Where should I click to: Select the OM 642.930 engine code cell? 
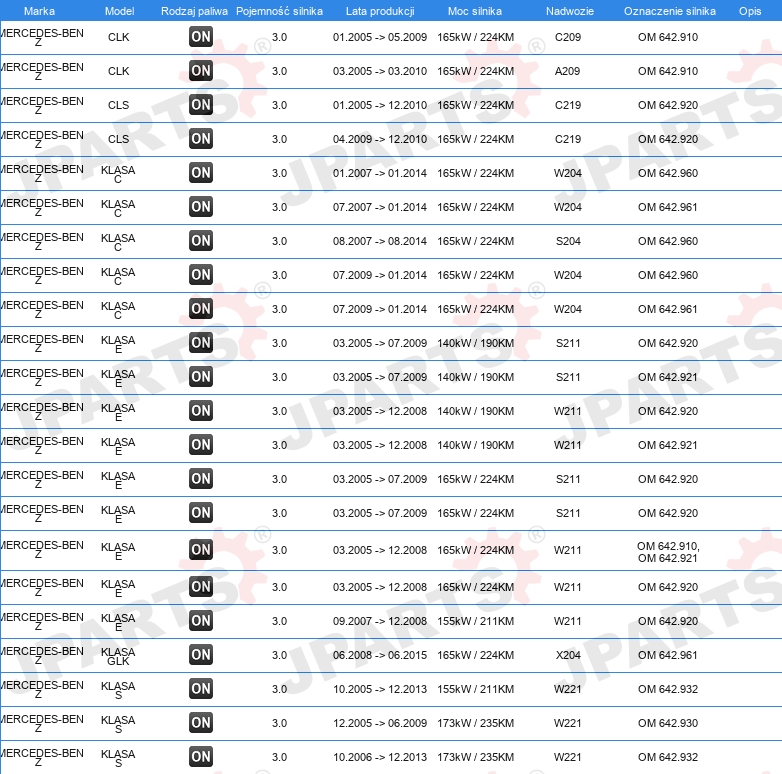[668, 723]
